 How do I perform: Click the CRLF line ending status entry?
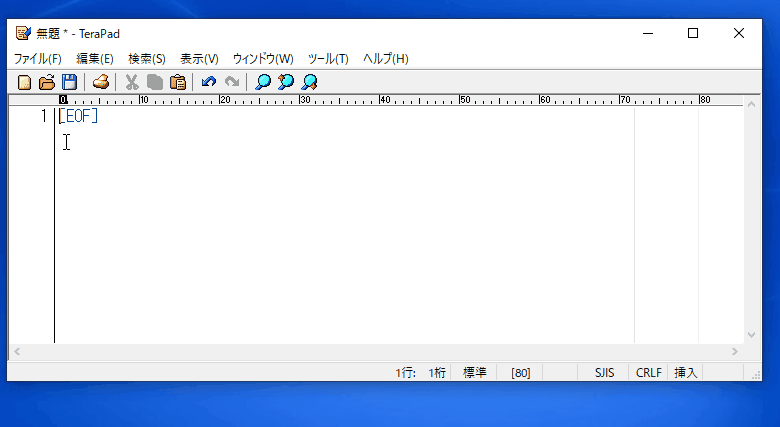pyautogui.click(x=649, y=373)
